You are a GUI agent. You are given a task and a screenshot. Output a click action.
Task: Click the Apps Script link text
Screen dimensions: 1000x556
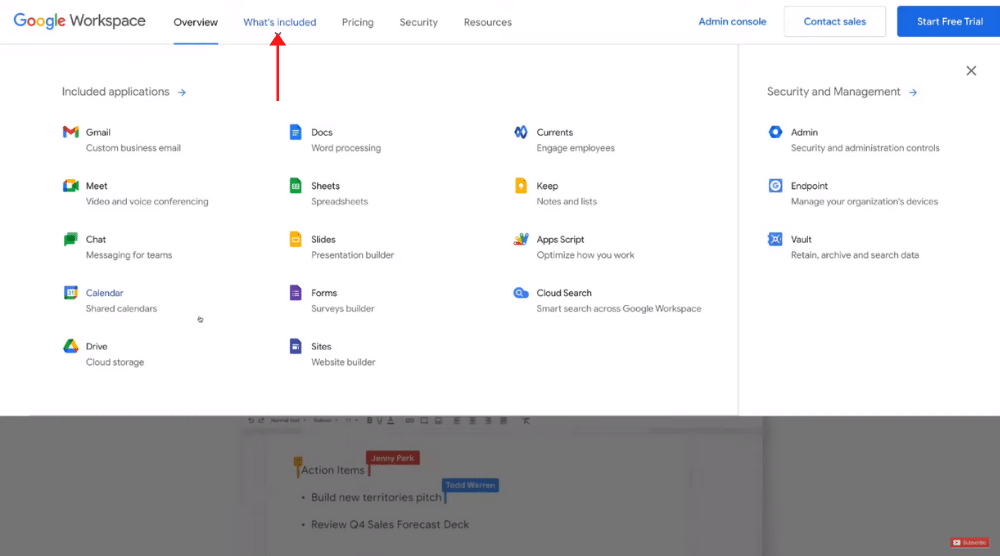pos(560,239)
